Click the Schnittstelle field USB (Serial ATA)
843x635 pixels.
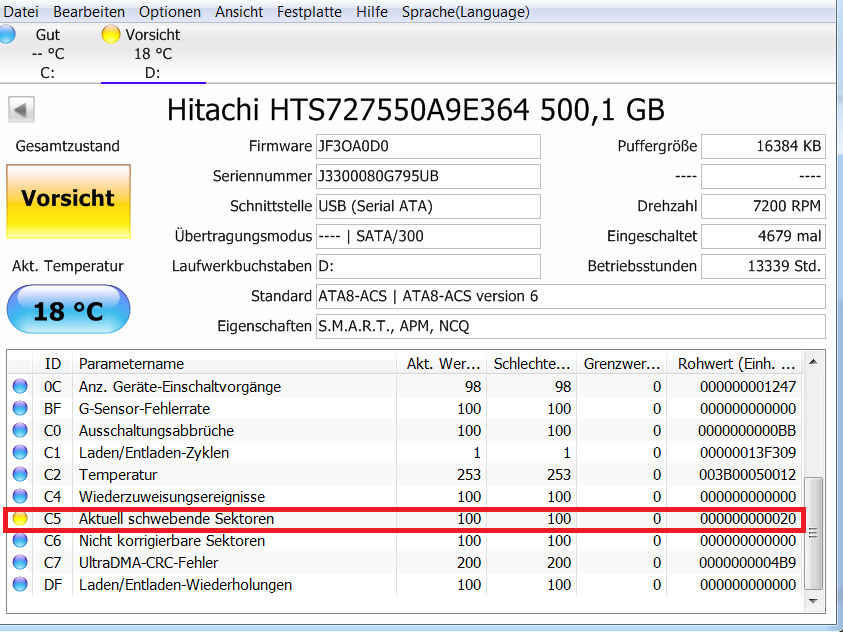428,206
